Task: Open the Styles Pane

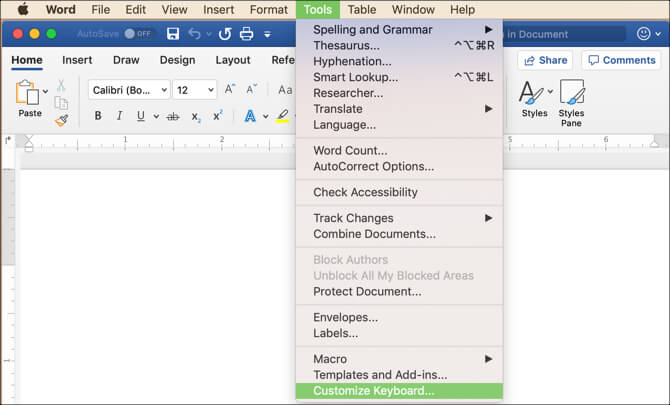Action: click(x=572, y=103)
